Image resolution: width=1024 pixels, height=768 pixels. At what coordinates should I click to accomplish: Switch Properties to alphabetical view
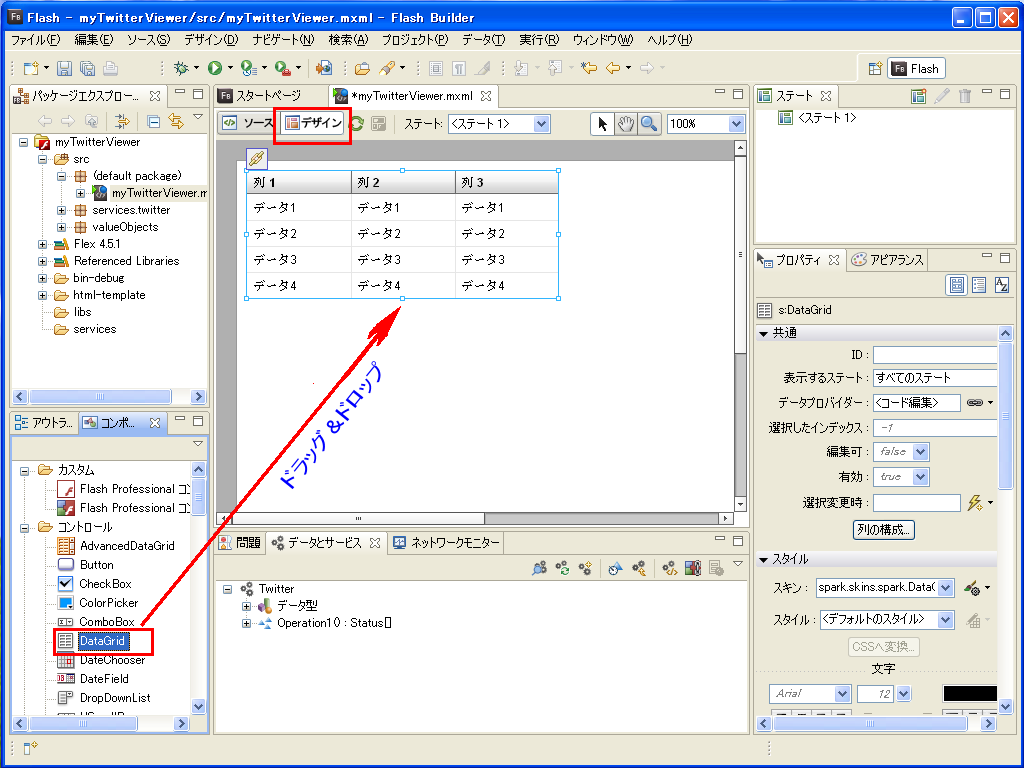coord(1001,285)
